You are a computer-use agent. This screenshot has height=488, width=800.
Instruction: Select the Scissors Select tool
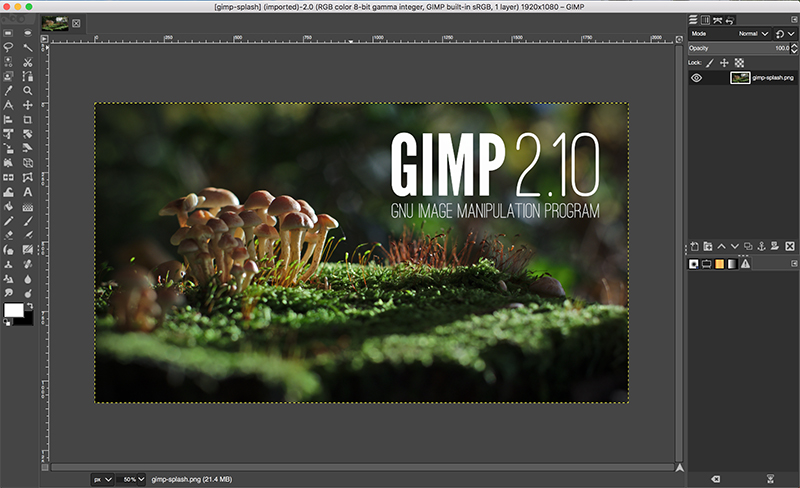coord(28,62)
